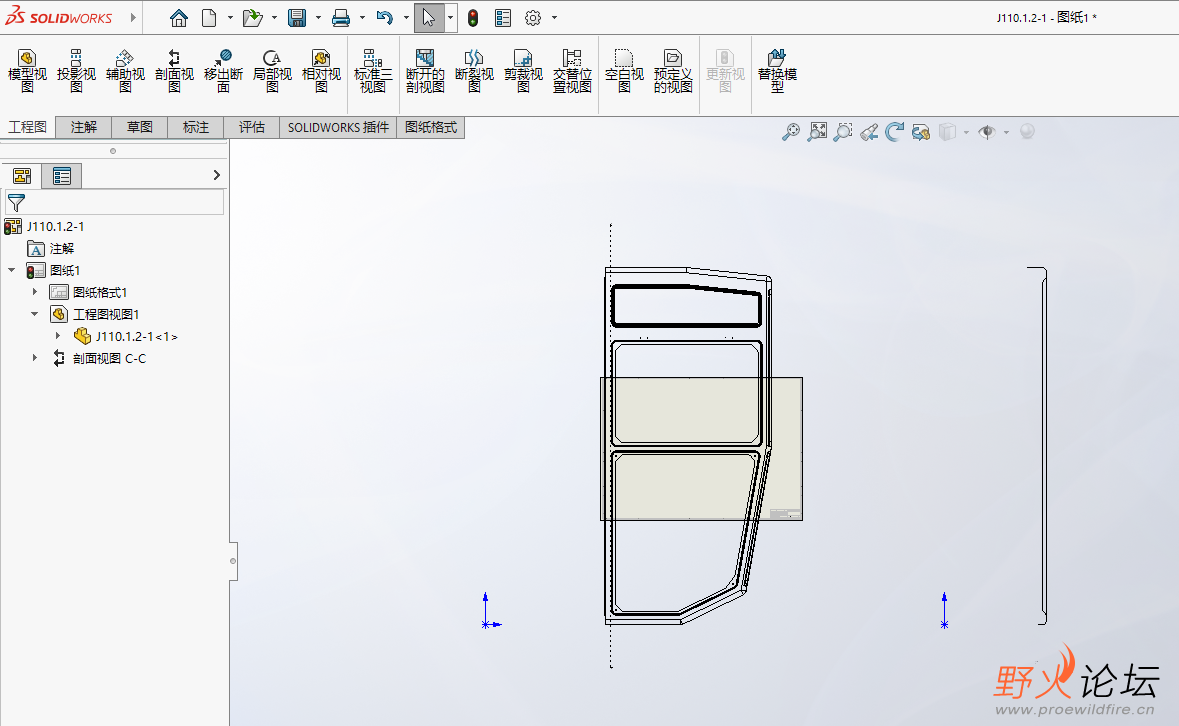Screen dimensions: 1179x726
Task: Activate the Select cursor tool
Action: click(429, 18)
